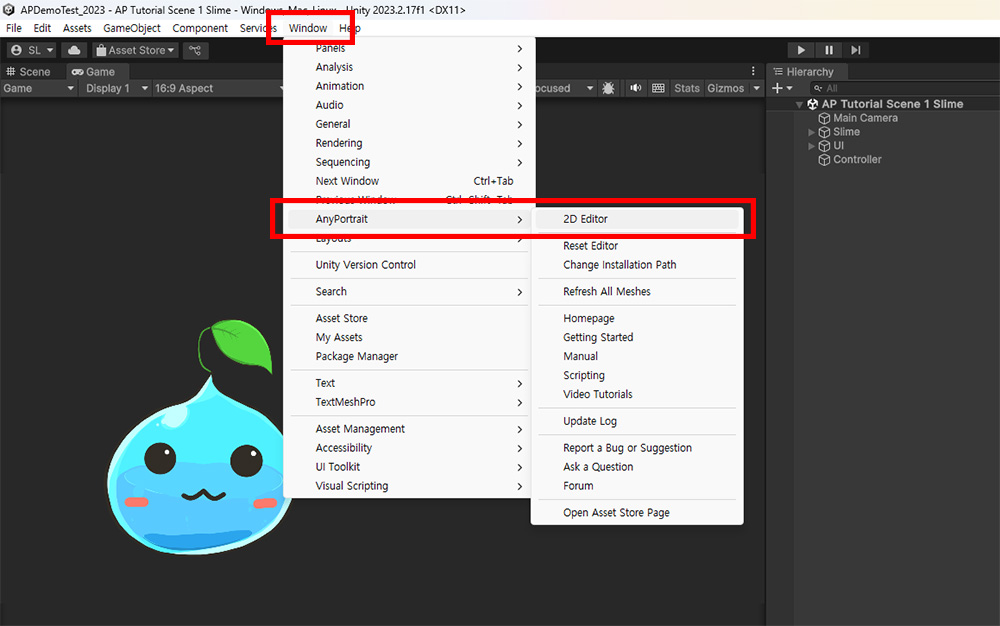Toggle the keyboard shortcuts icon
This screenshot has width=1000, height=626.
(659, 88)
